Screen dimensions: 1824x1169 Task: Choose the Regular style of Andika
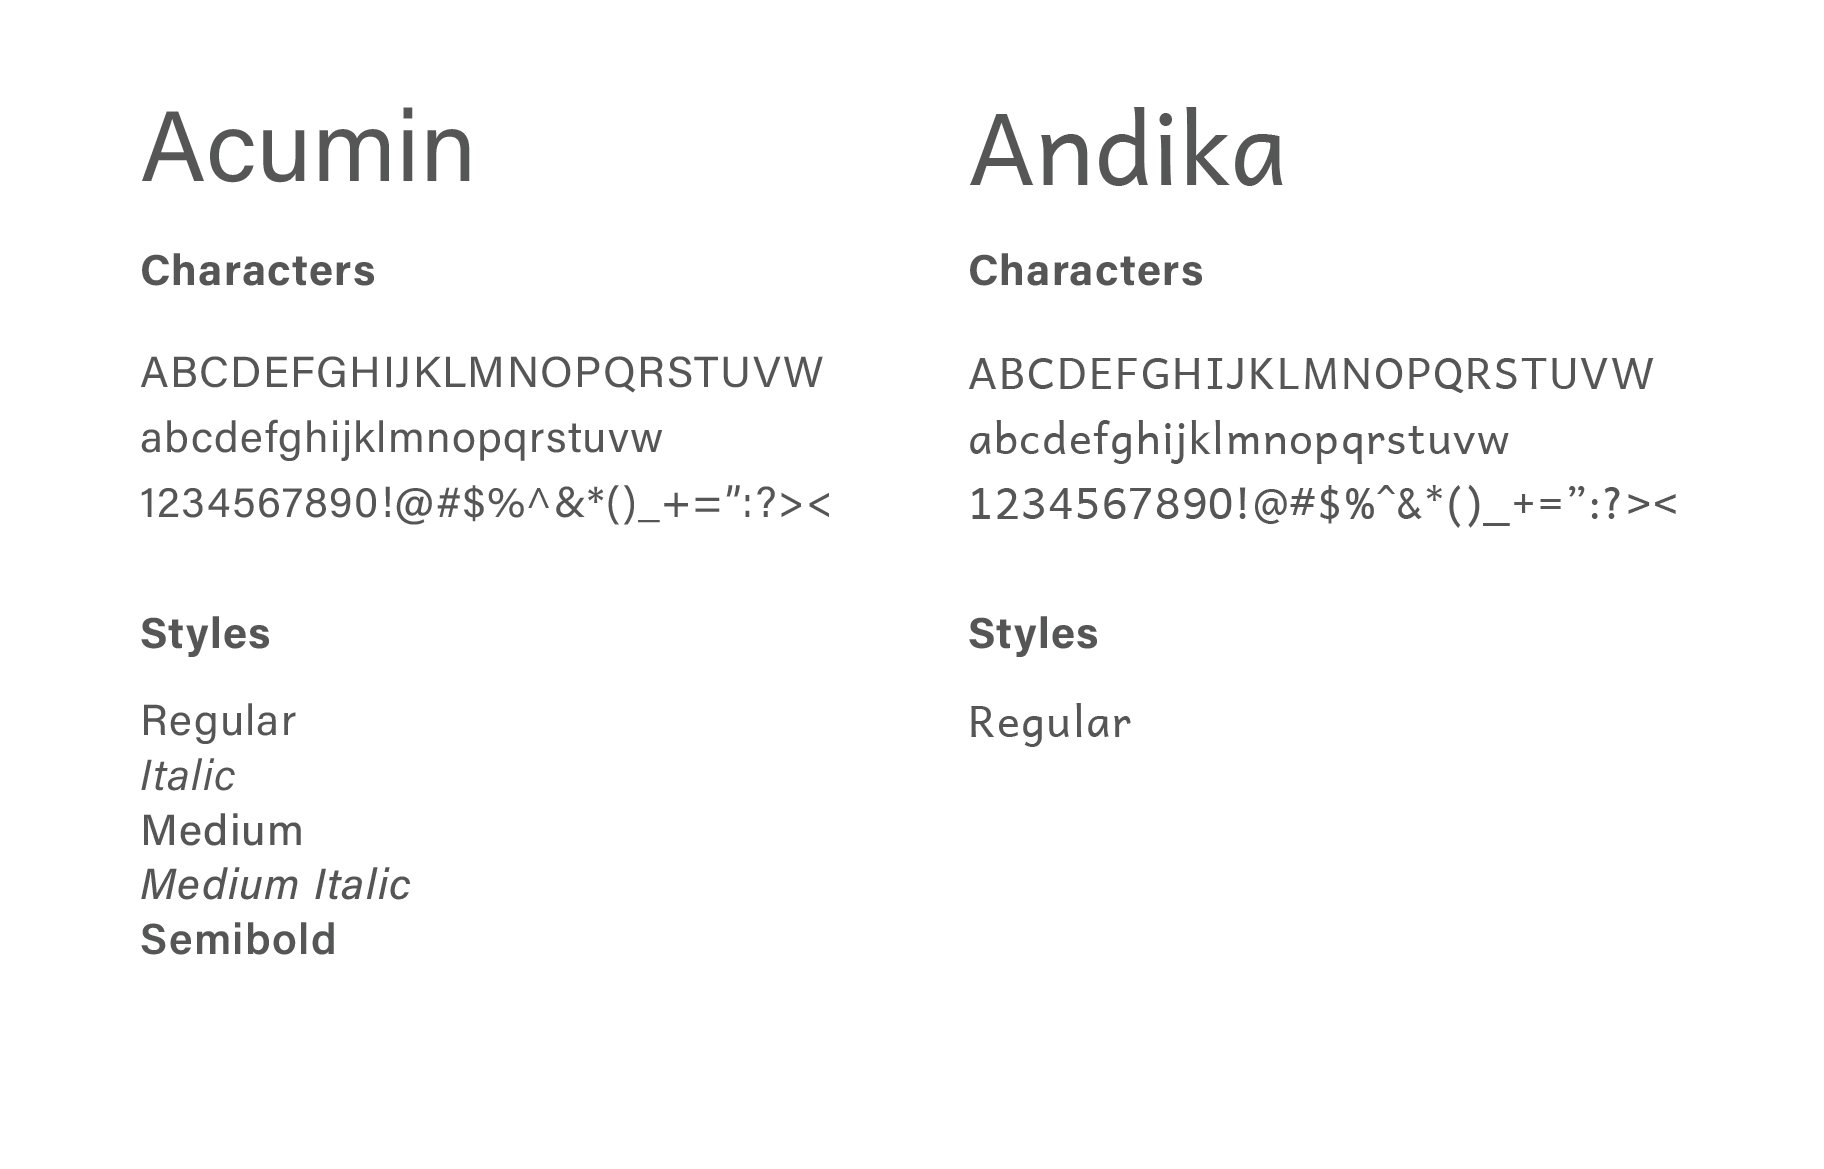[x=1049, y=723]
